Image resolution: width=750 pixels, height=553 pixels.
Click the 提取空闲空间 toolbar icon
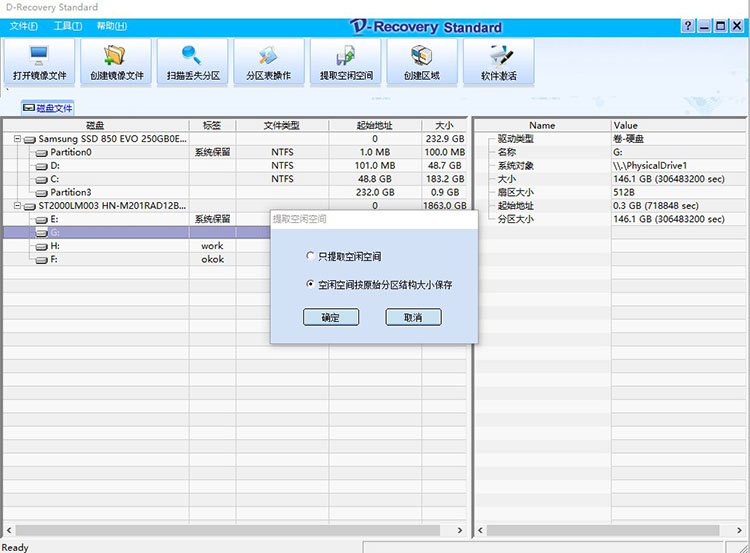coord(346,63)
